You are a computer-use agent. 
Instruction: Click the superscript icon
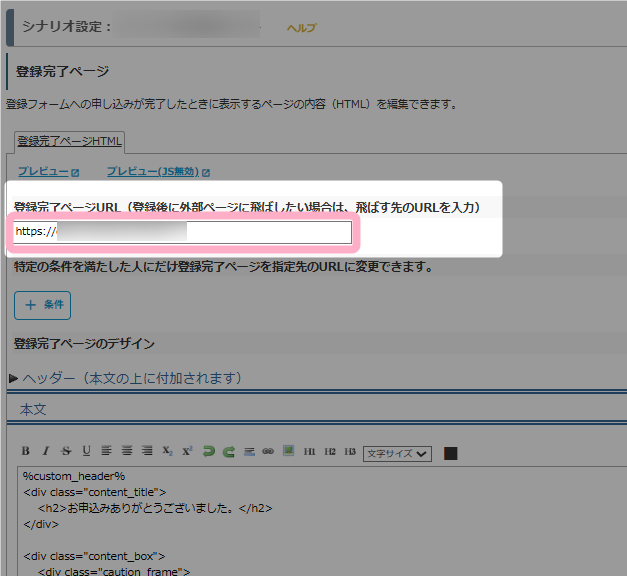[x=188, y=452]
